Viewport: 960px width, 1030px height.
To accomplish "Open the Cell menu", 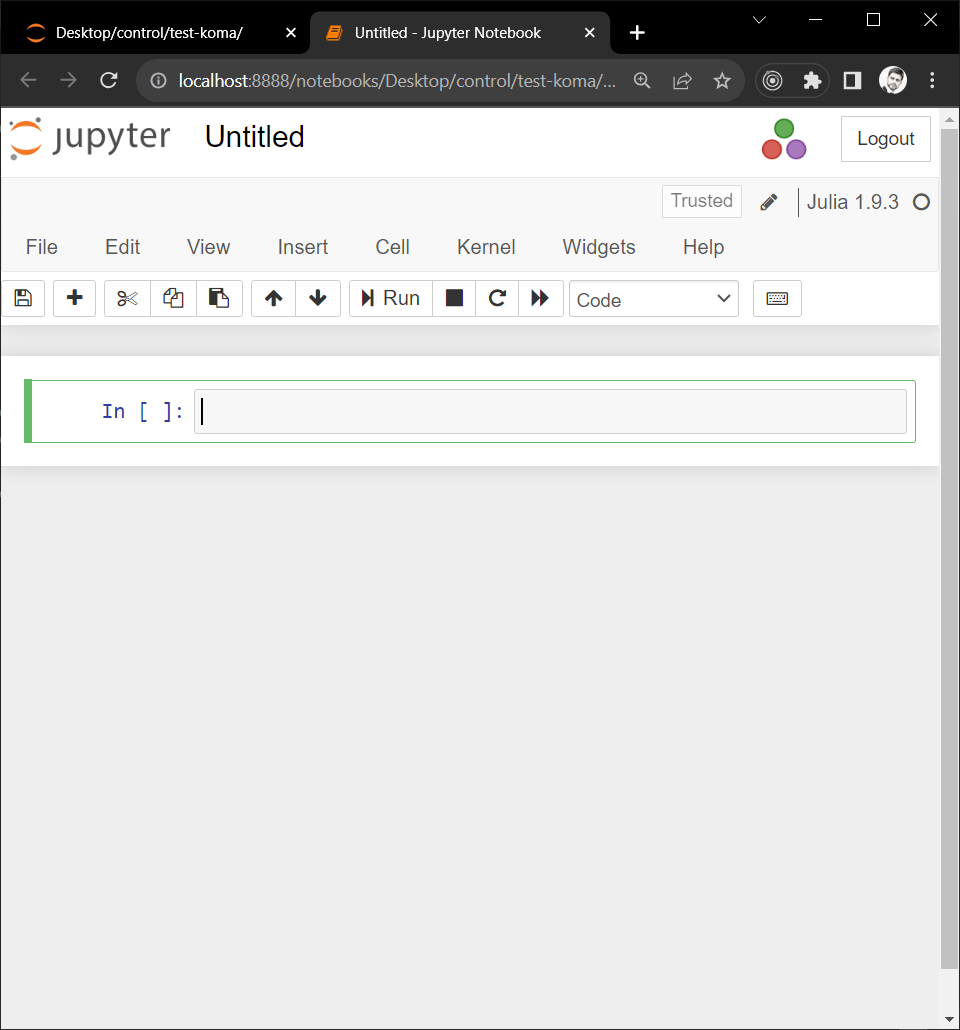I will pos(392,247).
